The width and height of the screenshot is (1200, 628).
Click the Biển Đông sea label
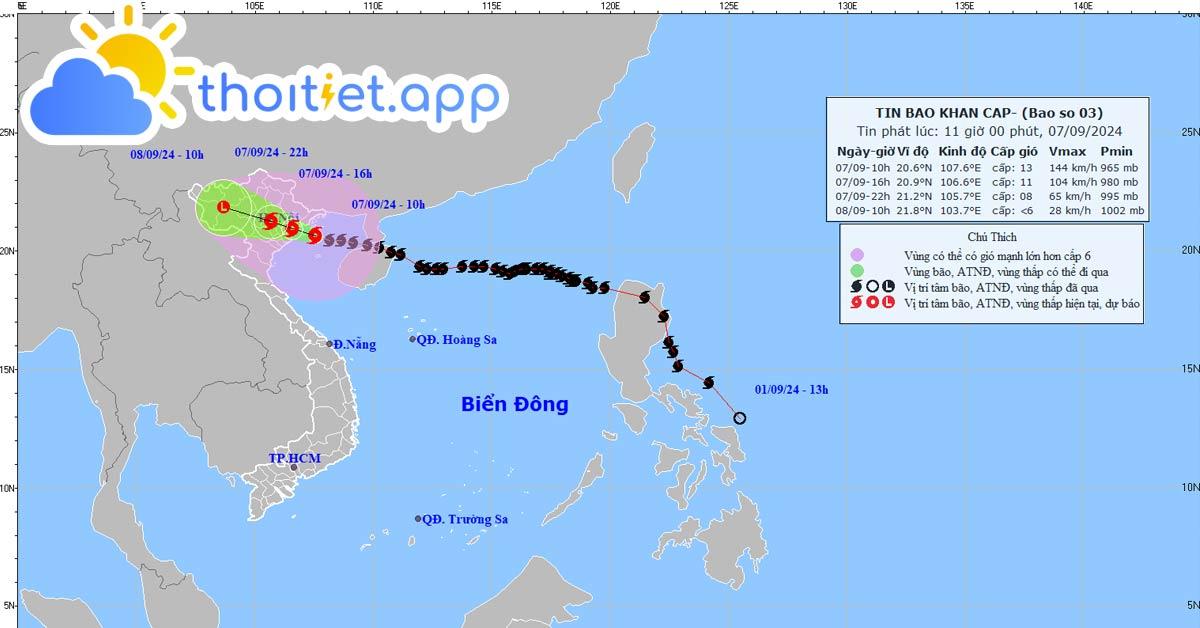click(x=514, y=405)
